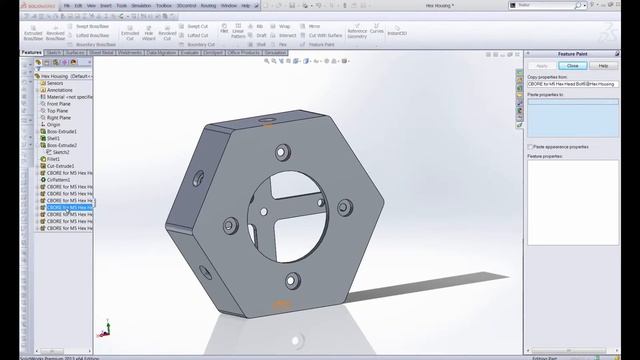
Task: Open the FeatureManager design tree tab
Action: [x=38, y=62]
